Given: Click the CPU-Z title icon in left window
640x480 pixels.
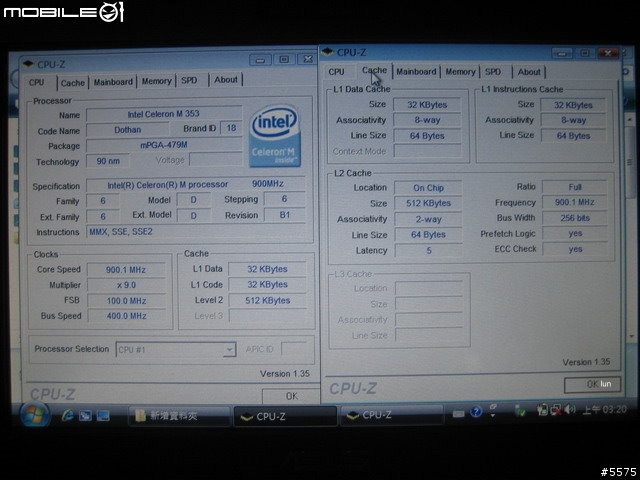Looking at the screenshot, I should [28, 64].
